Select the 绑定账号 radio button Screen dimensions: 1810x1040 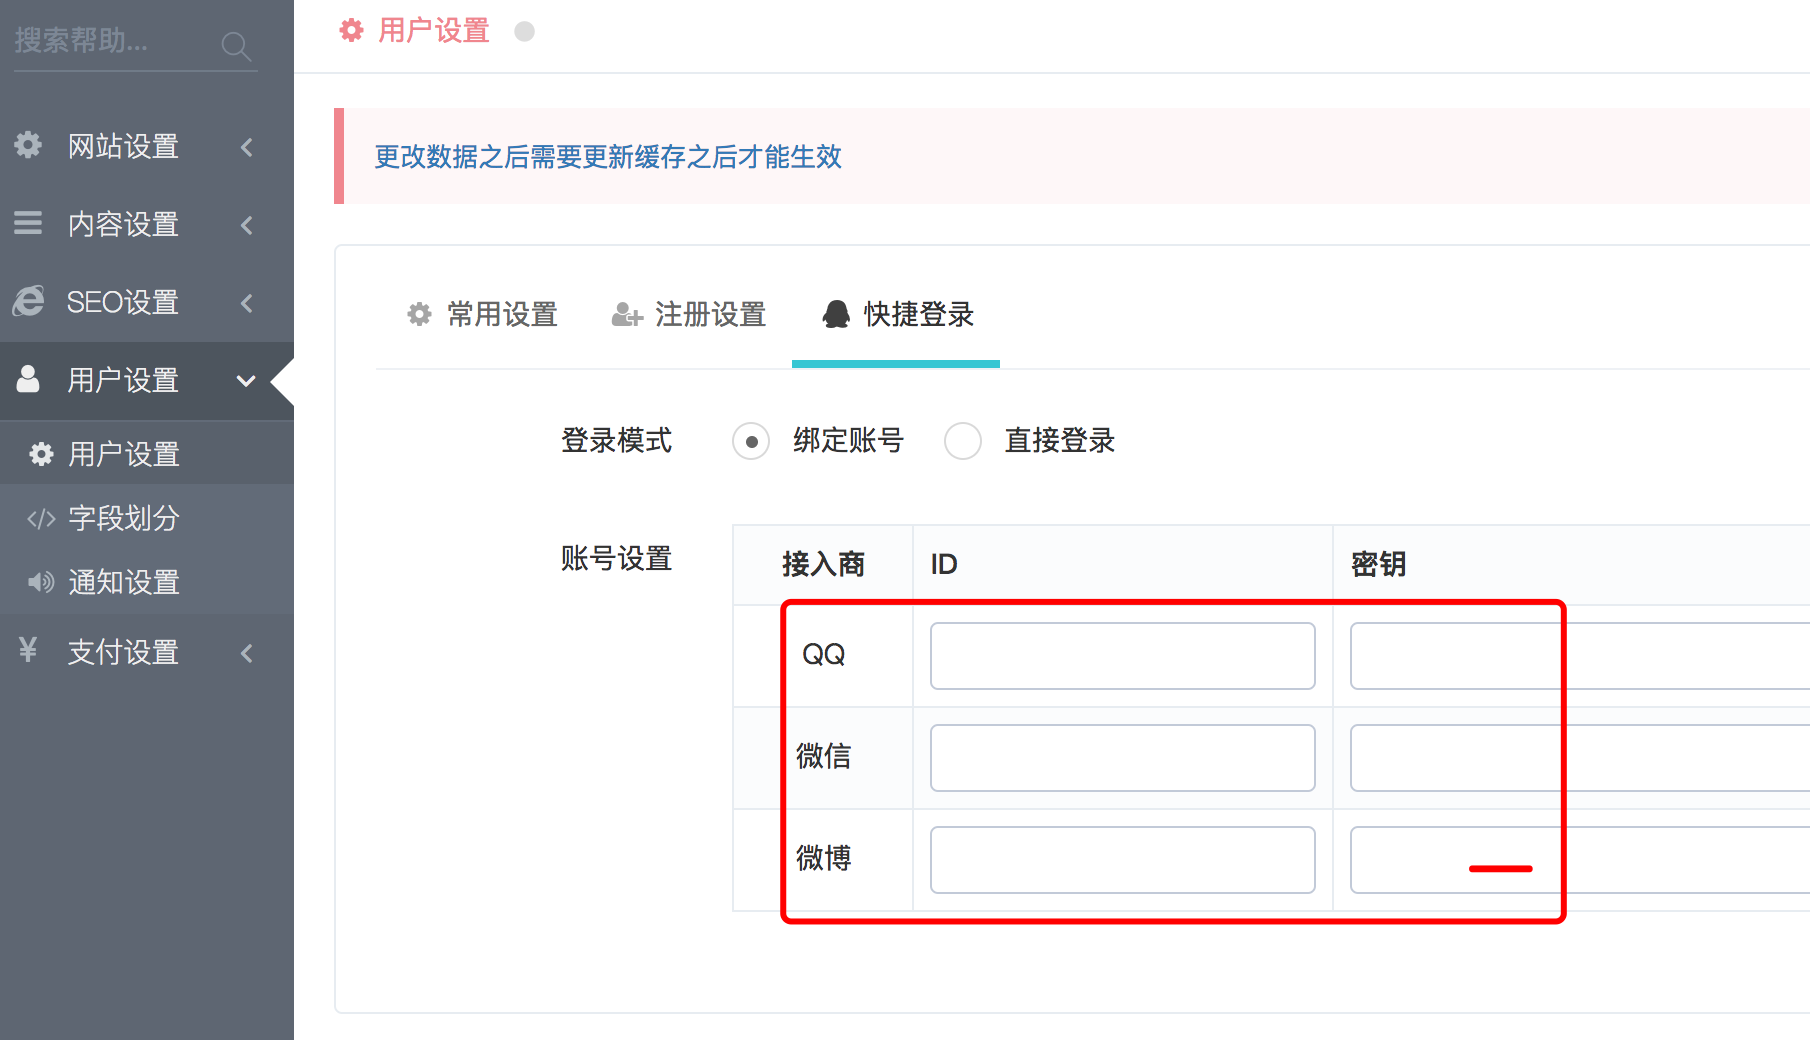[751, 441]
